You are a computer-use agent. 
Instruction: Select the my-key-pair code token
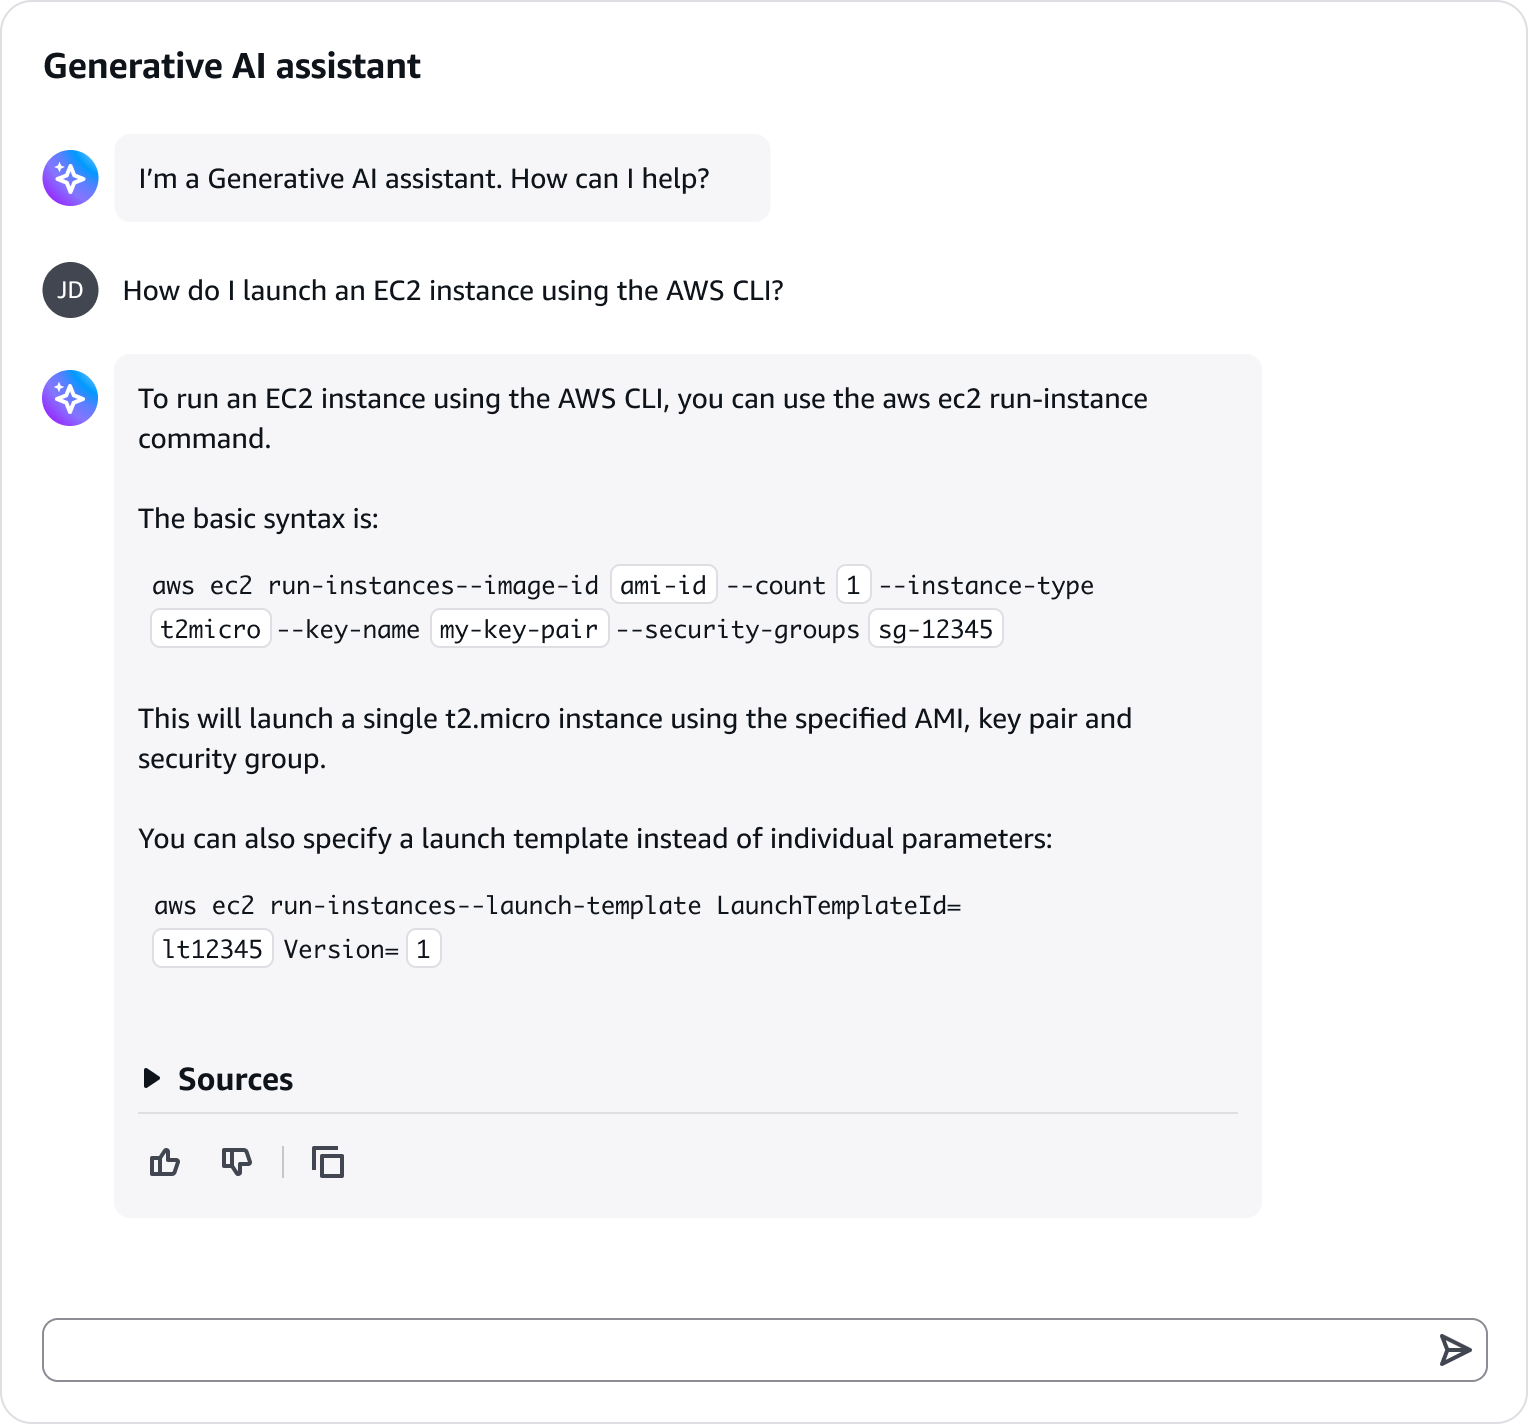(519, 629)
